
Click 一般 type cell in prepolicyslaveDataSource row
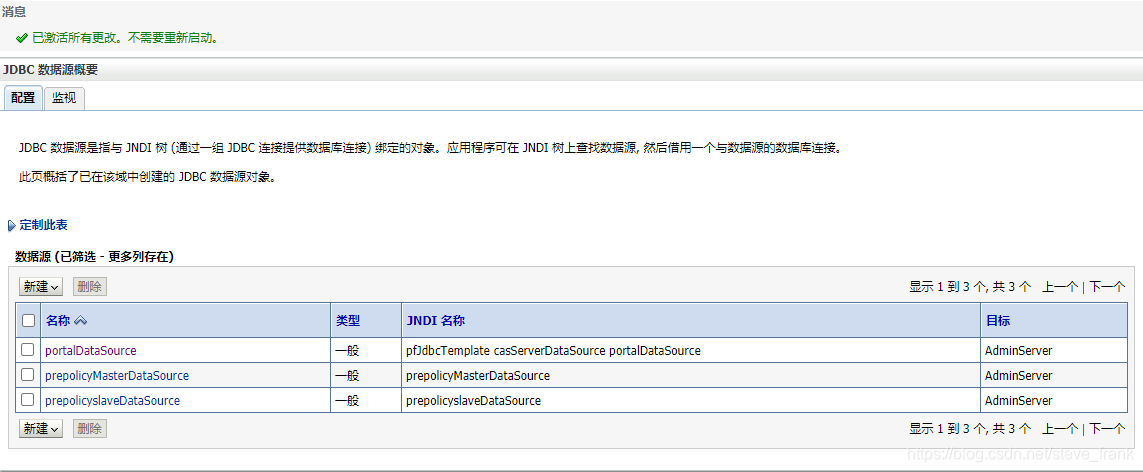(347, 401)
